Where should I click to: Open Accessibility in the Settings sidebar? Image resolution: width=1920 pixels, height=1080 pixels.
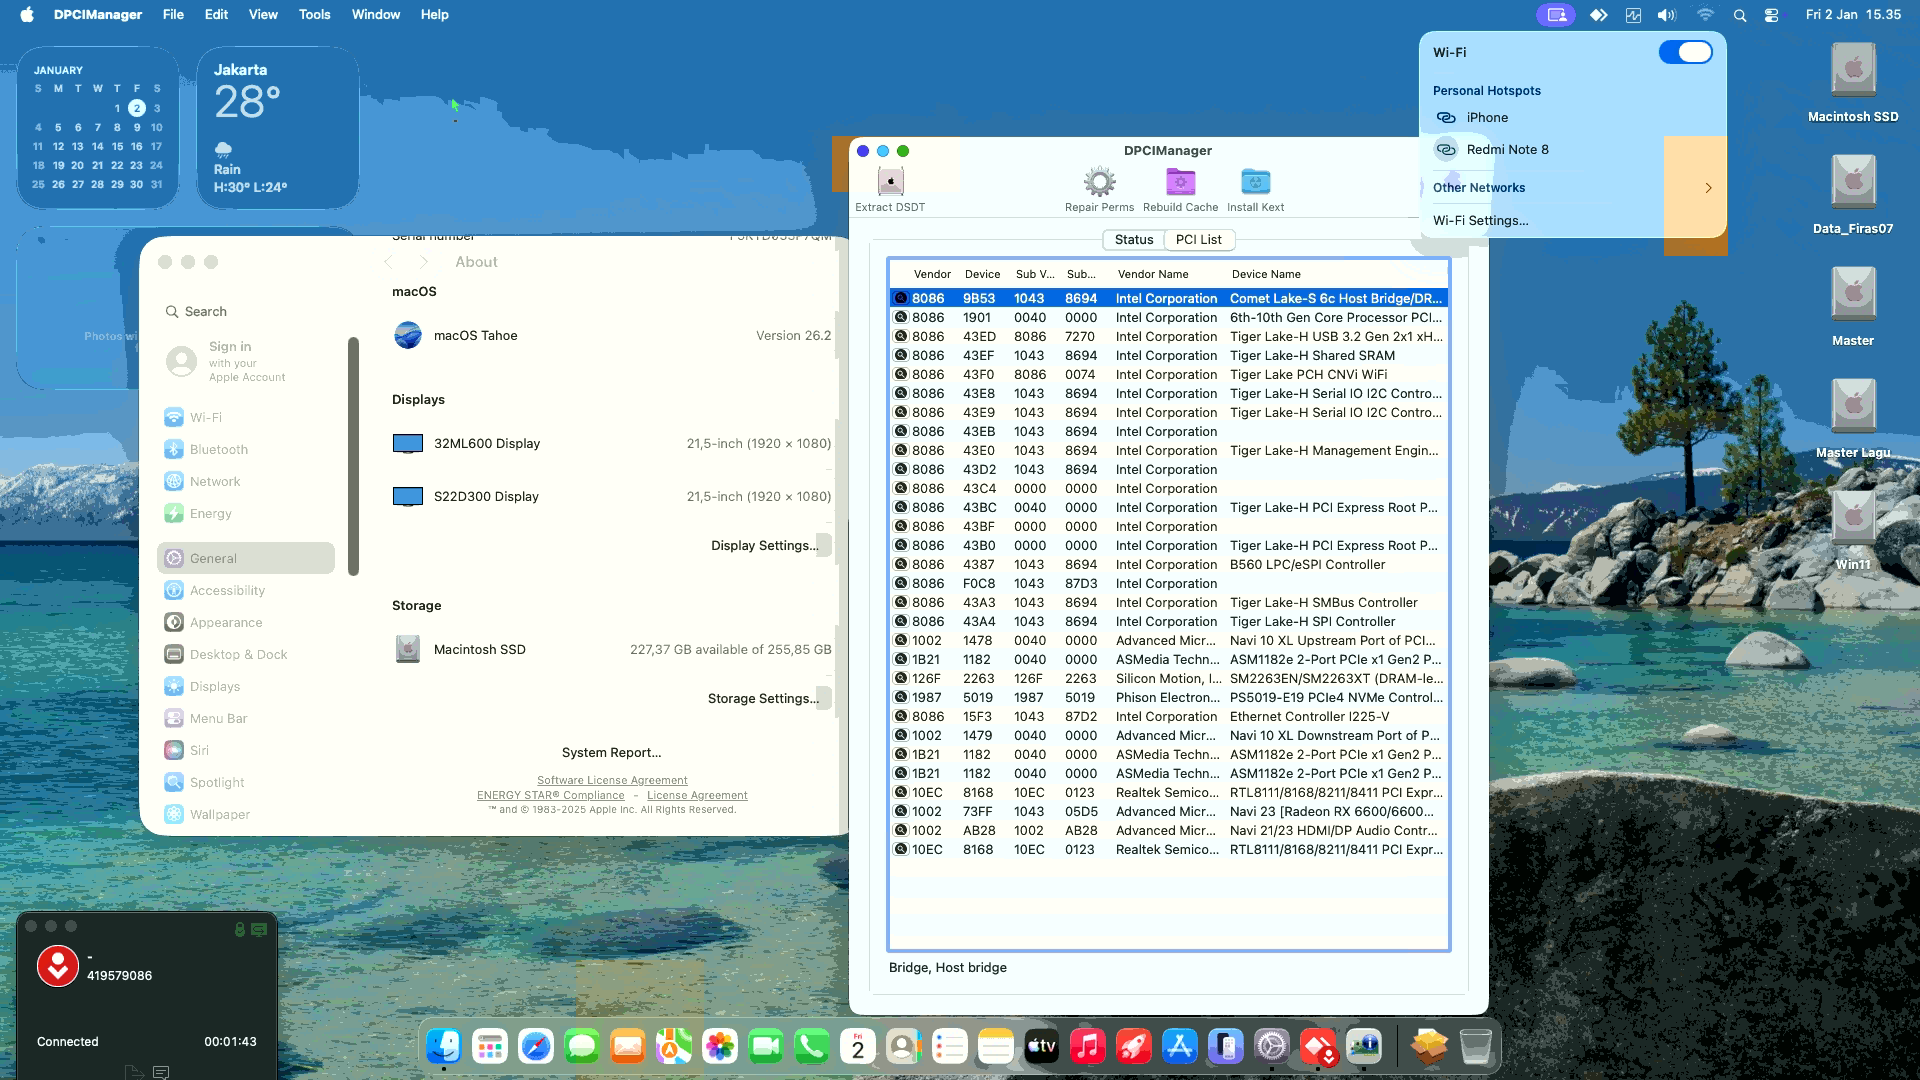pyautogui.click(x=246, y=591)
